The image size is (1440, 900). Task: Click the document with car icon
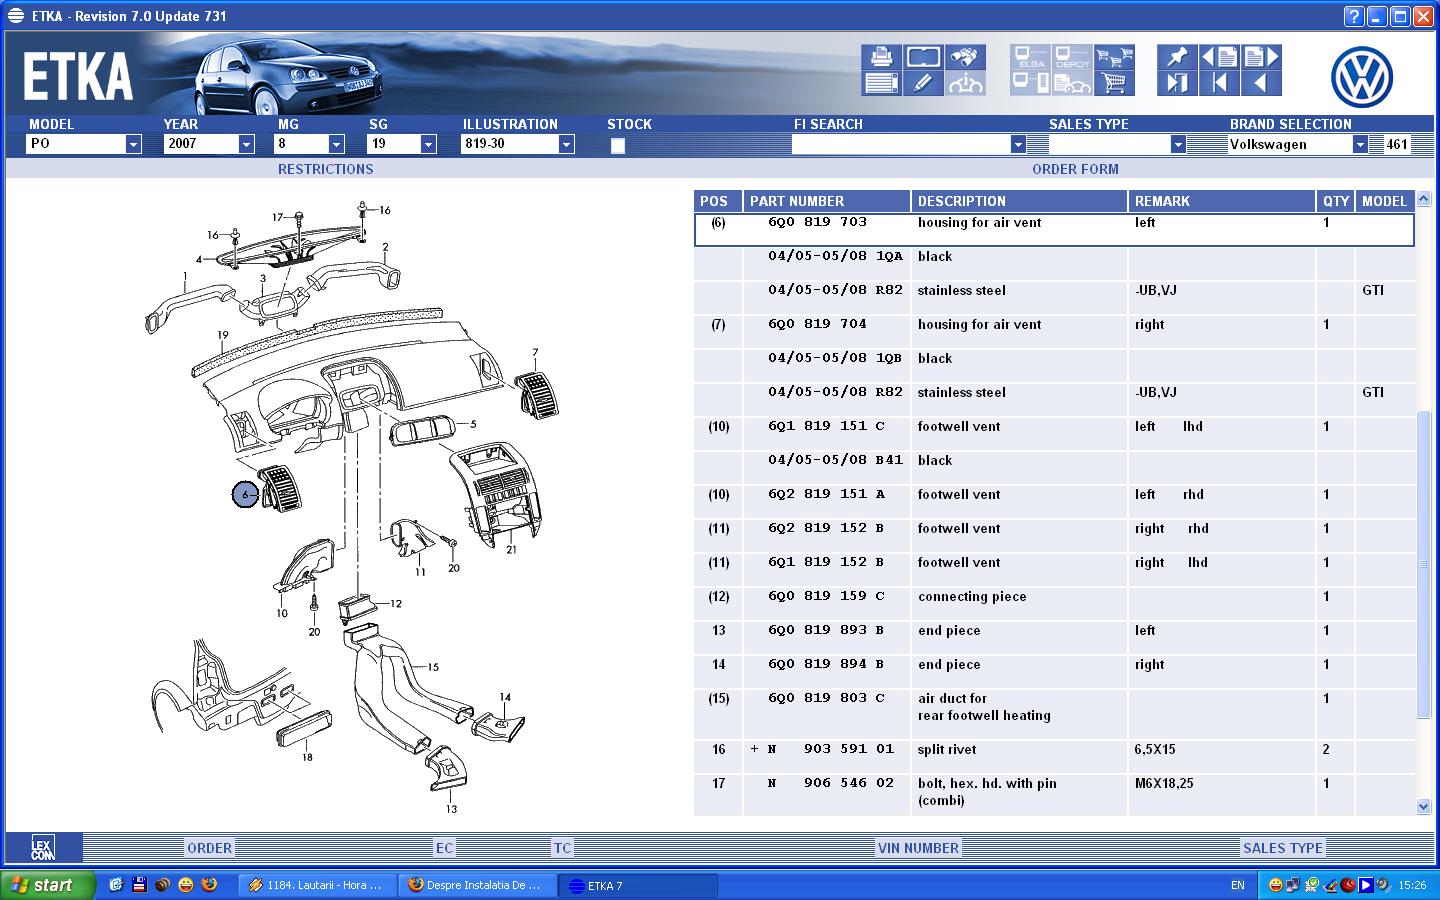(x=1072, y=83)
